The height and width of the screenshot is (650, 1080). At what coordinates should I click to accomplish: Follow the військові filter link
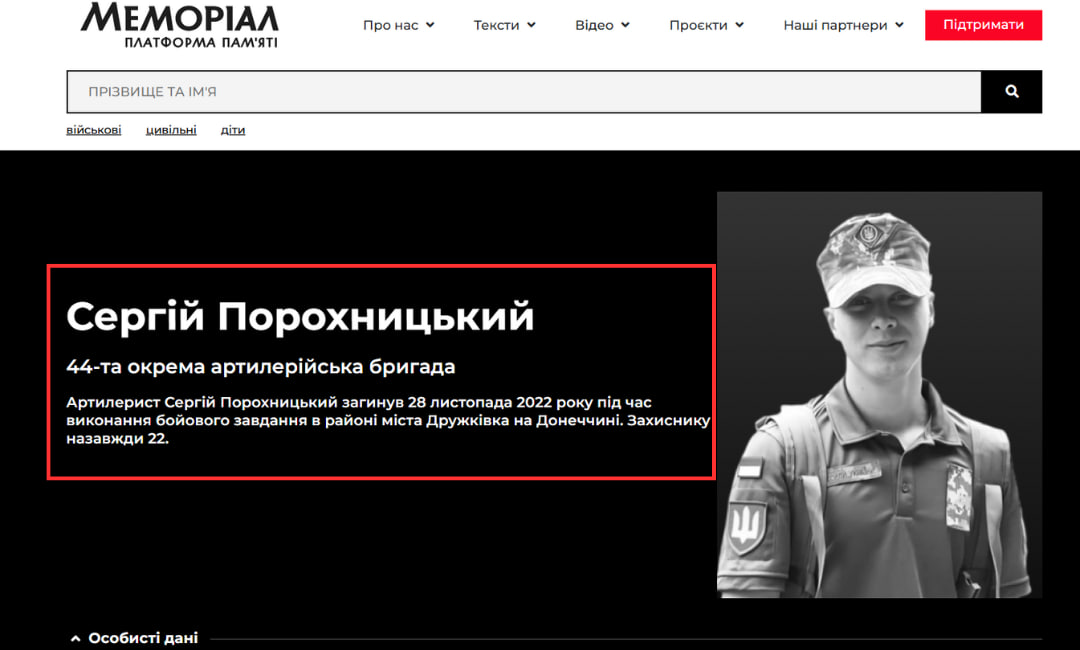[94, 129]
